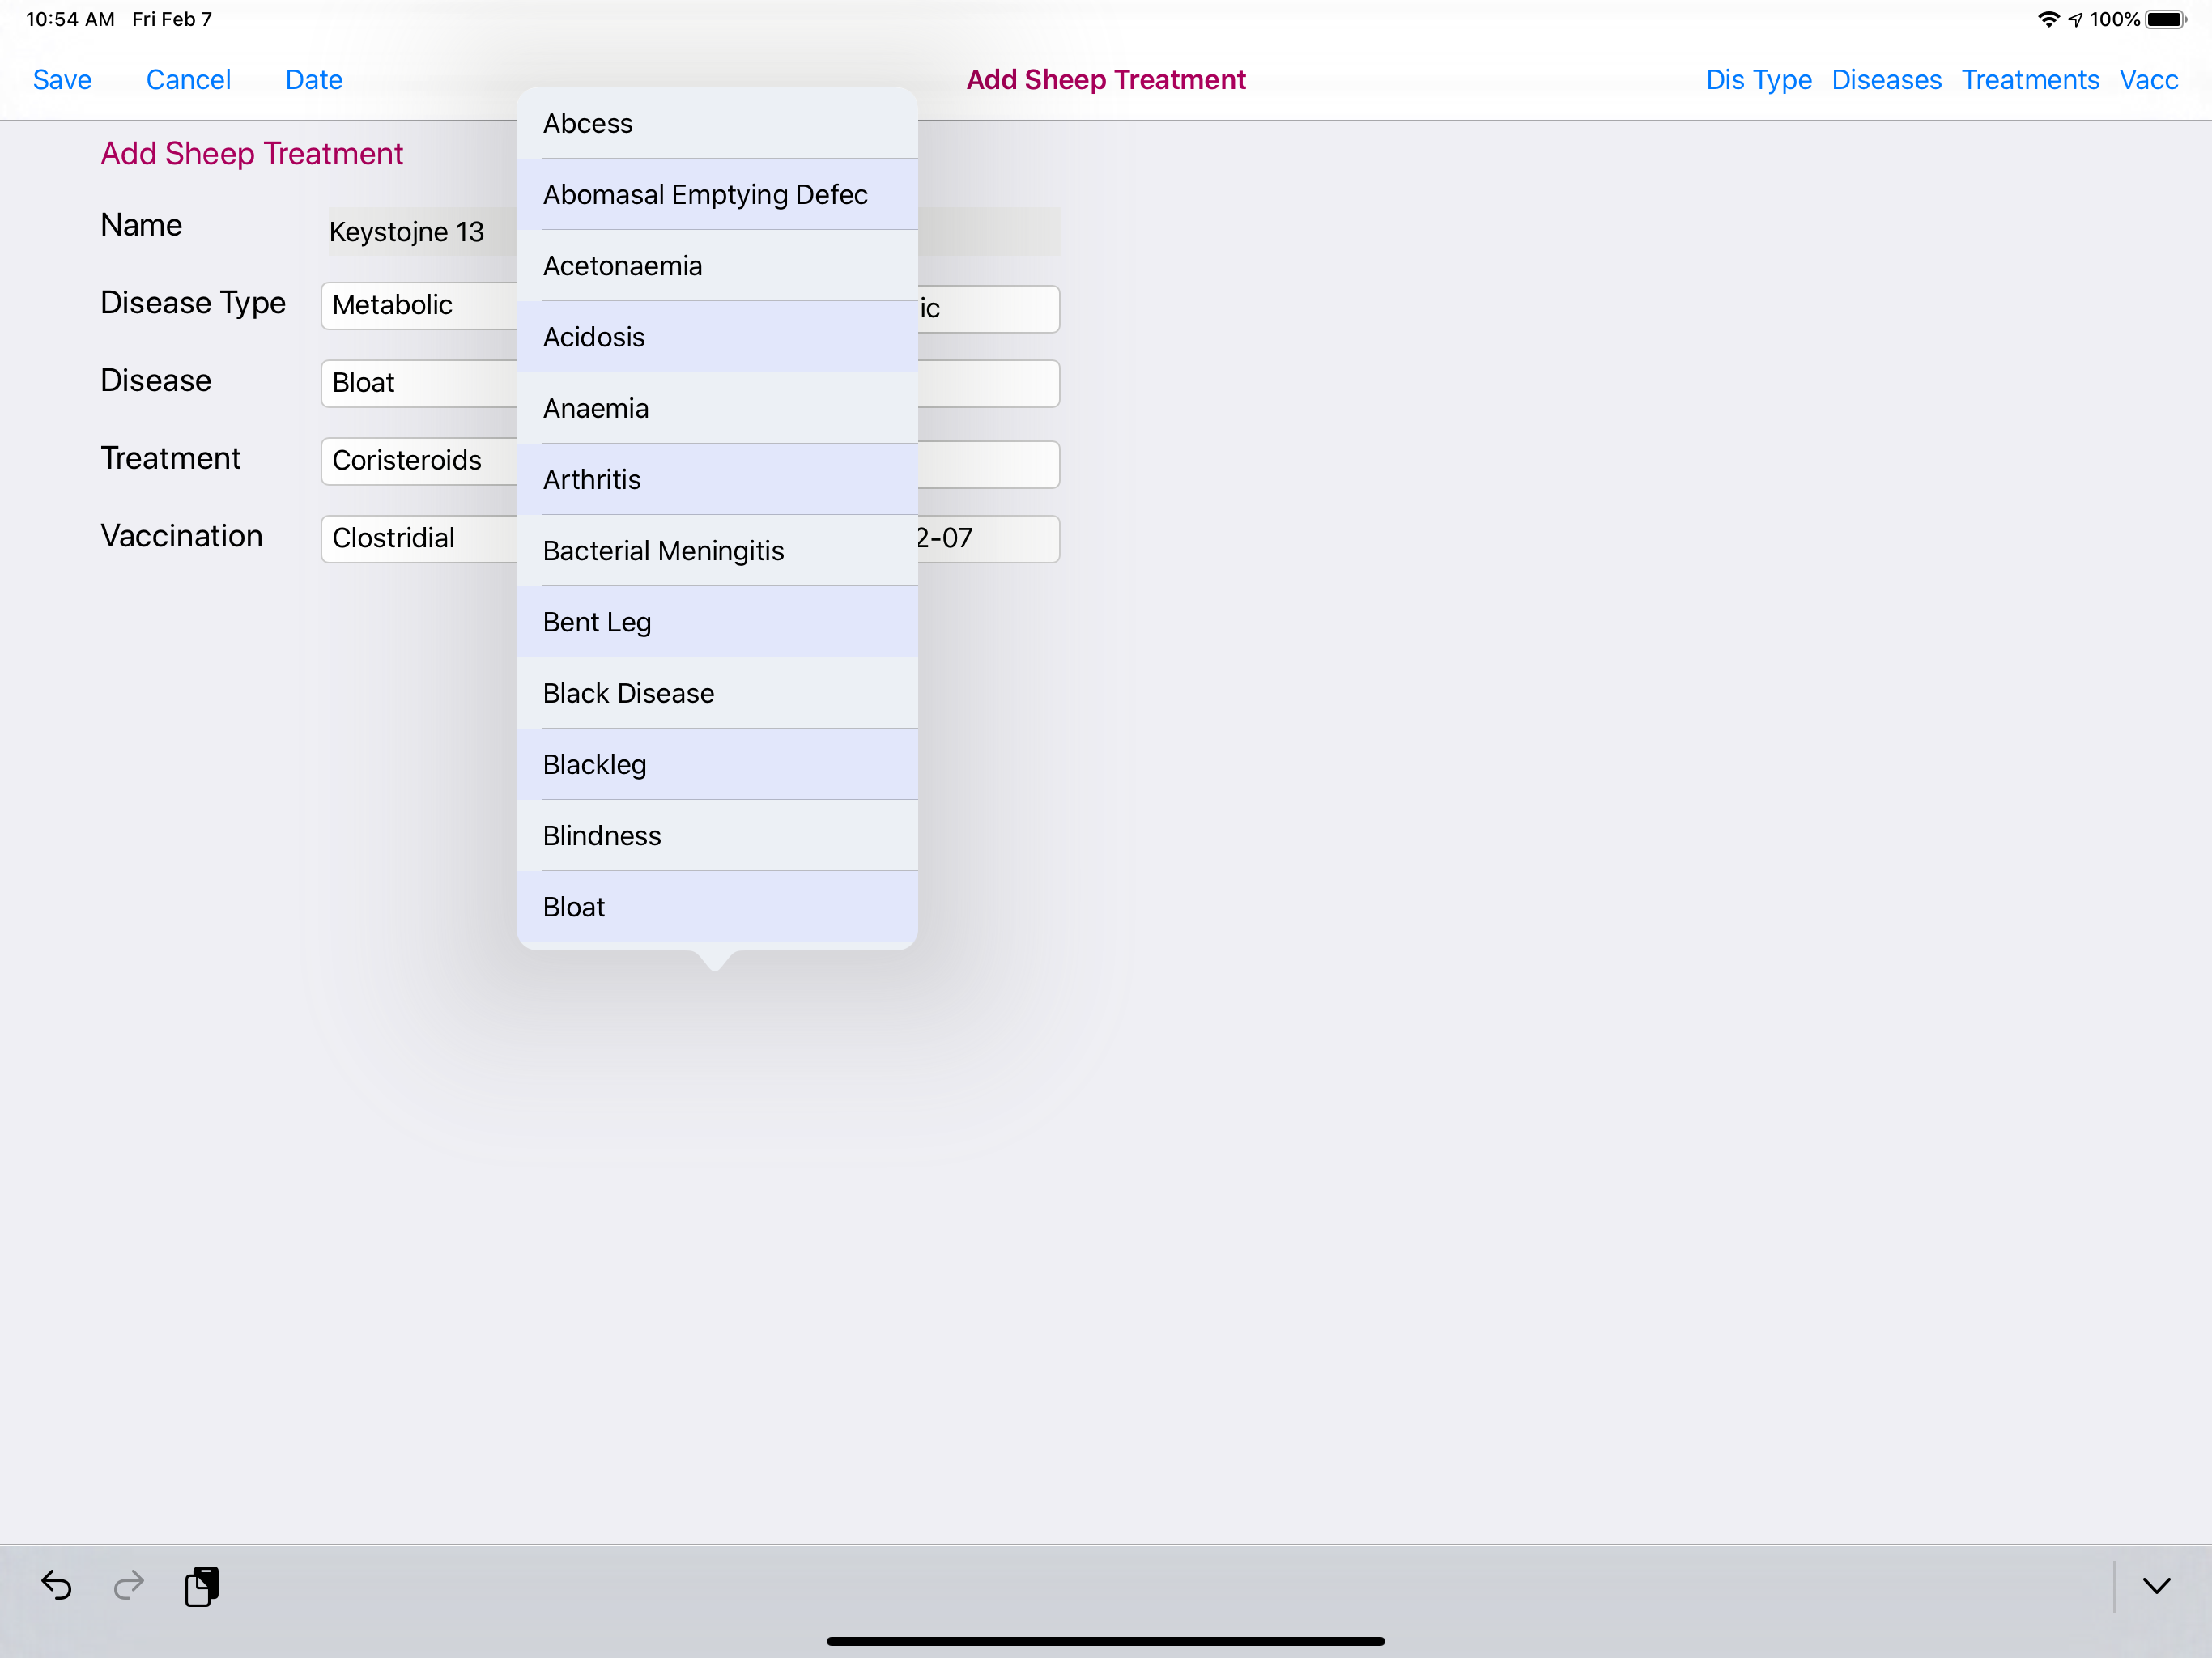Tap the battery status icon
The image size is (2212, 1658).
click(2164, 19)
